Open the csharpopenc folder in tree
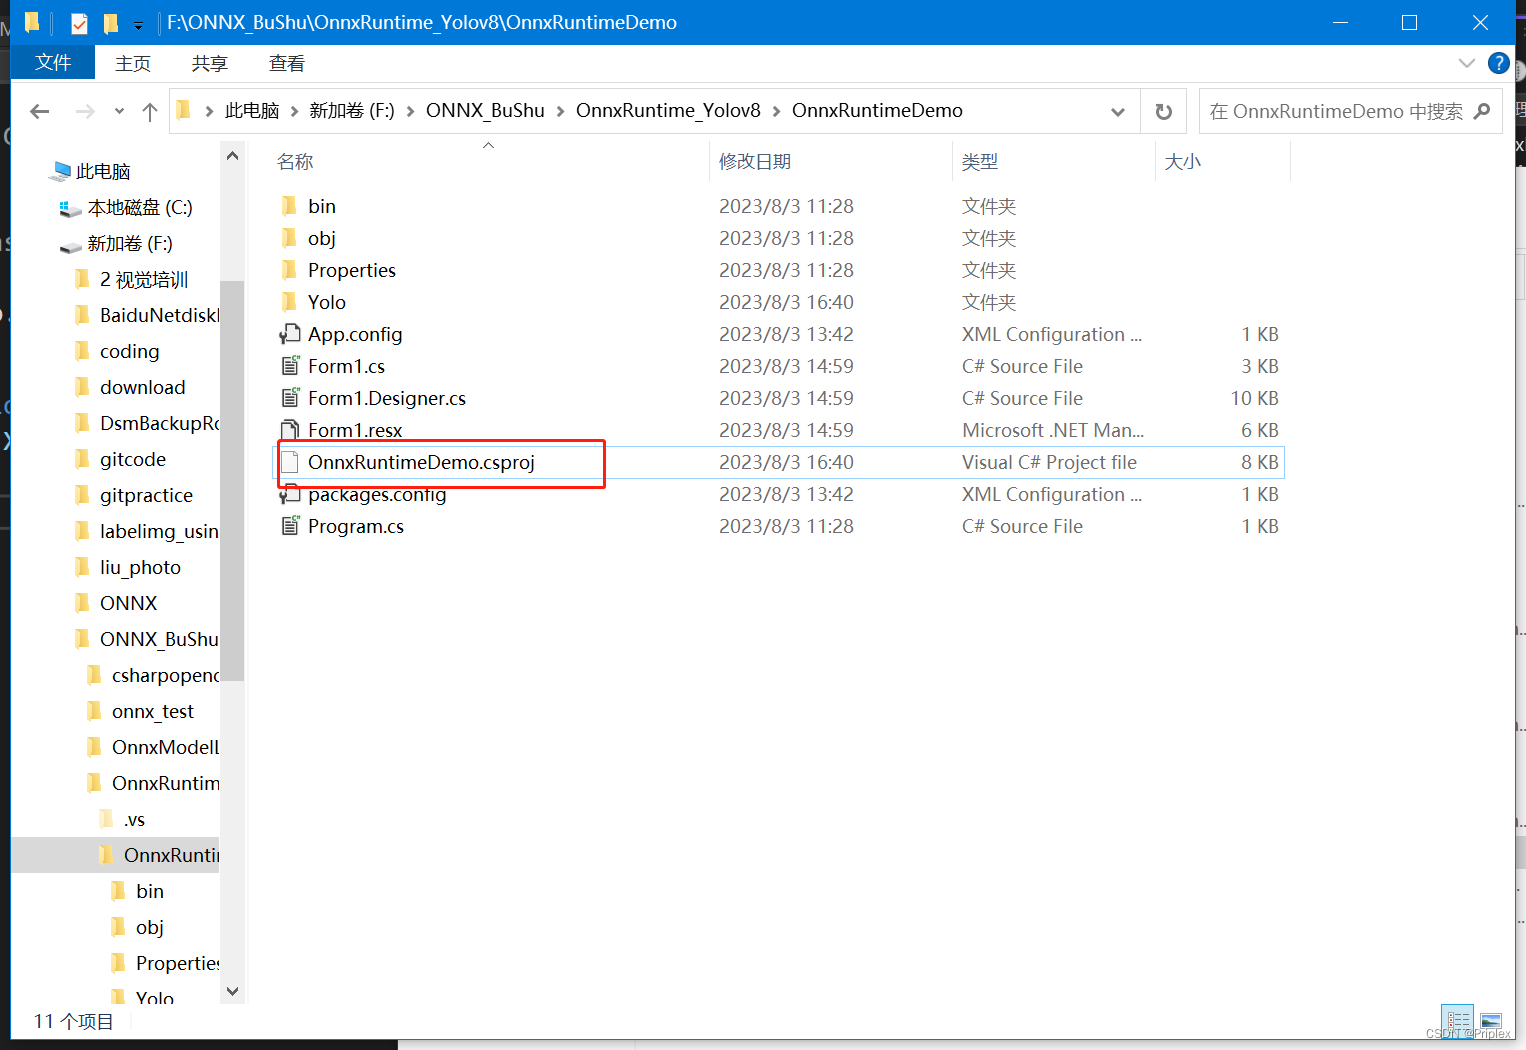Screen dimensions: 1526x1050 165,676
